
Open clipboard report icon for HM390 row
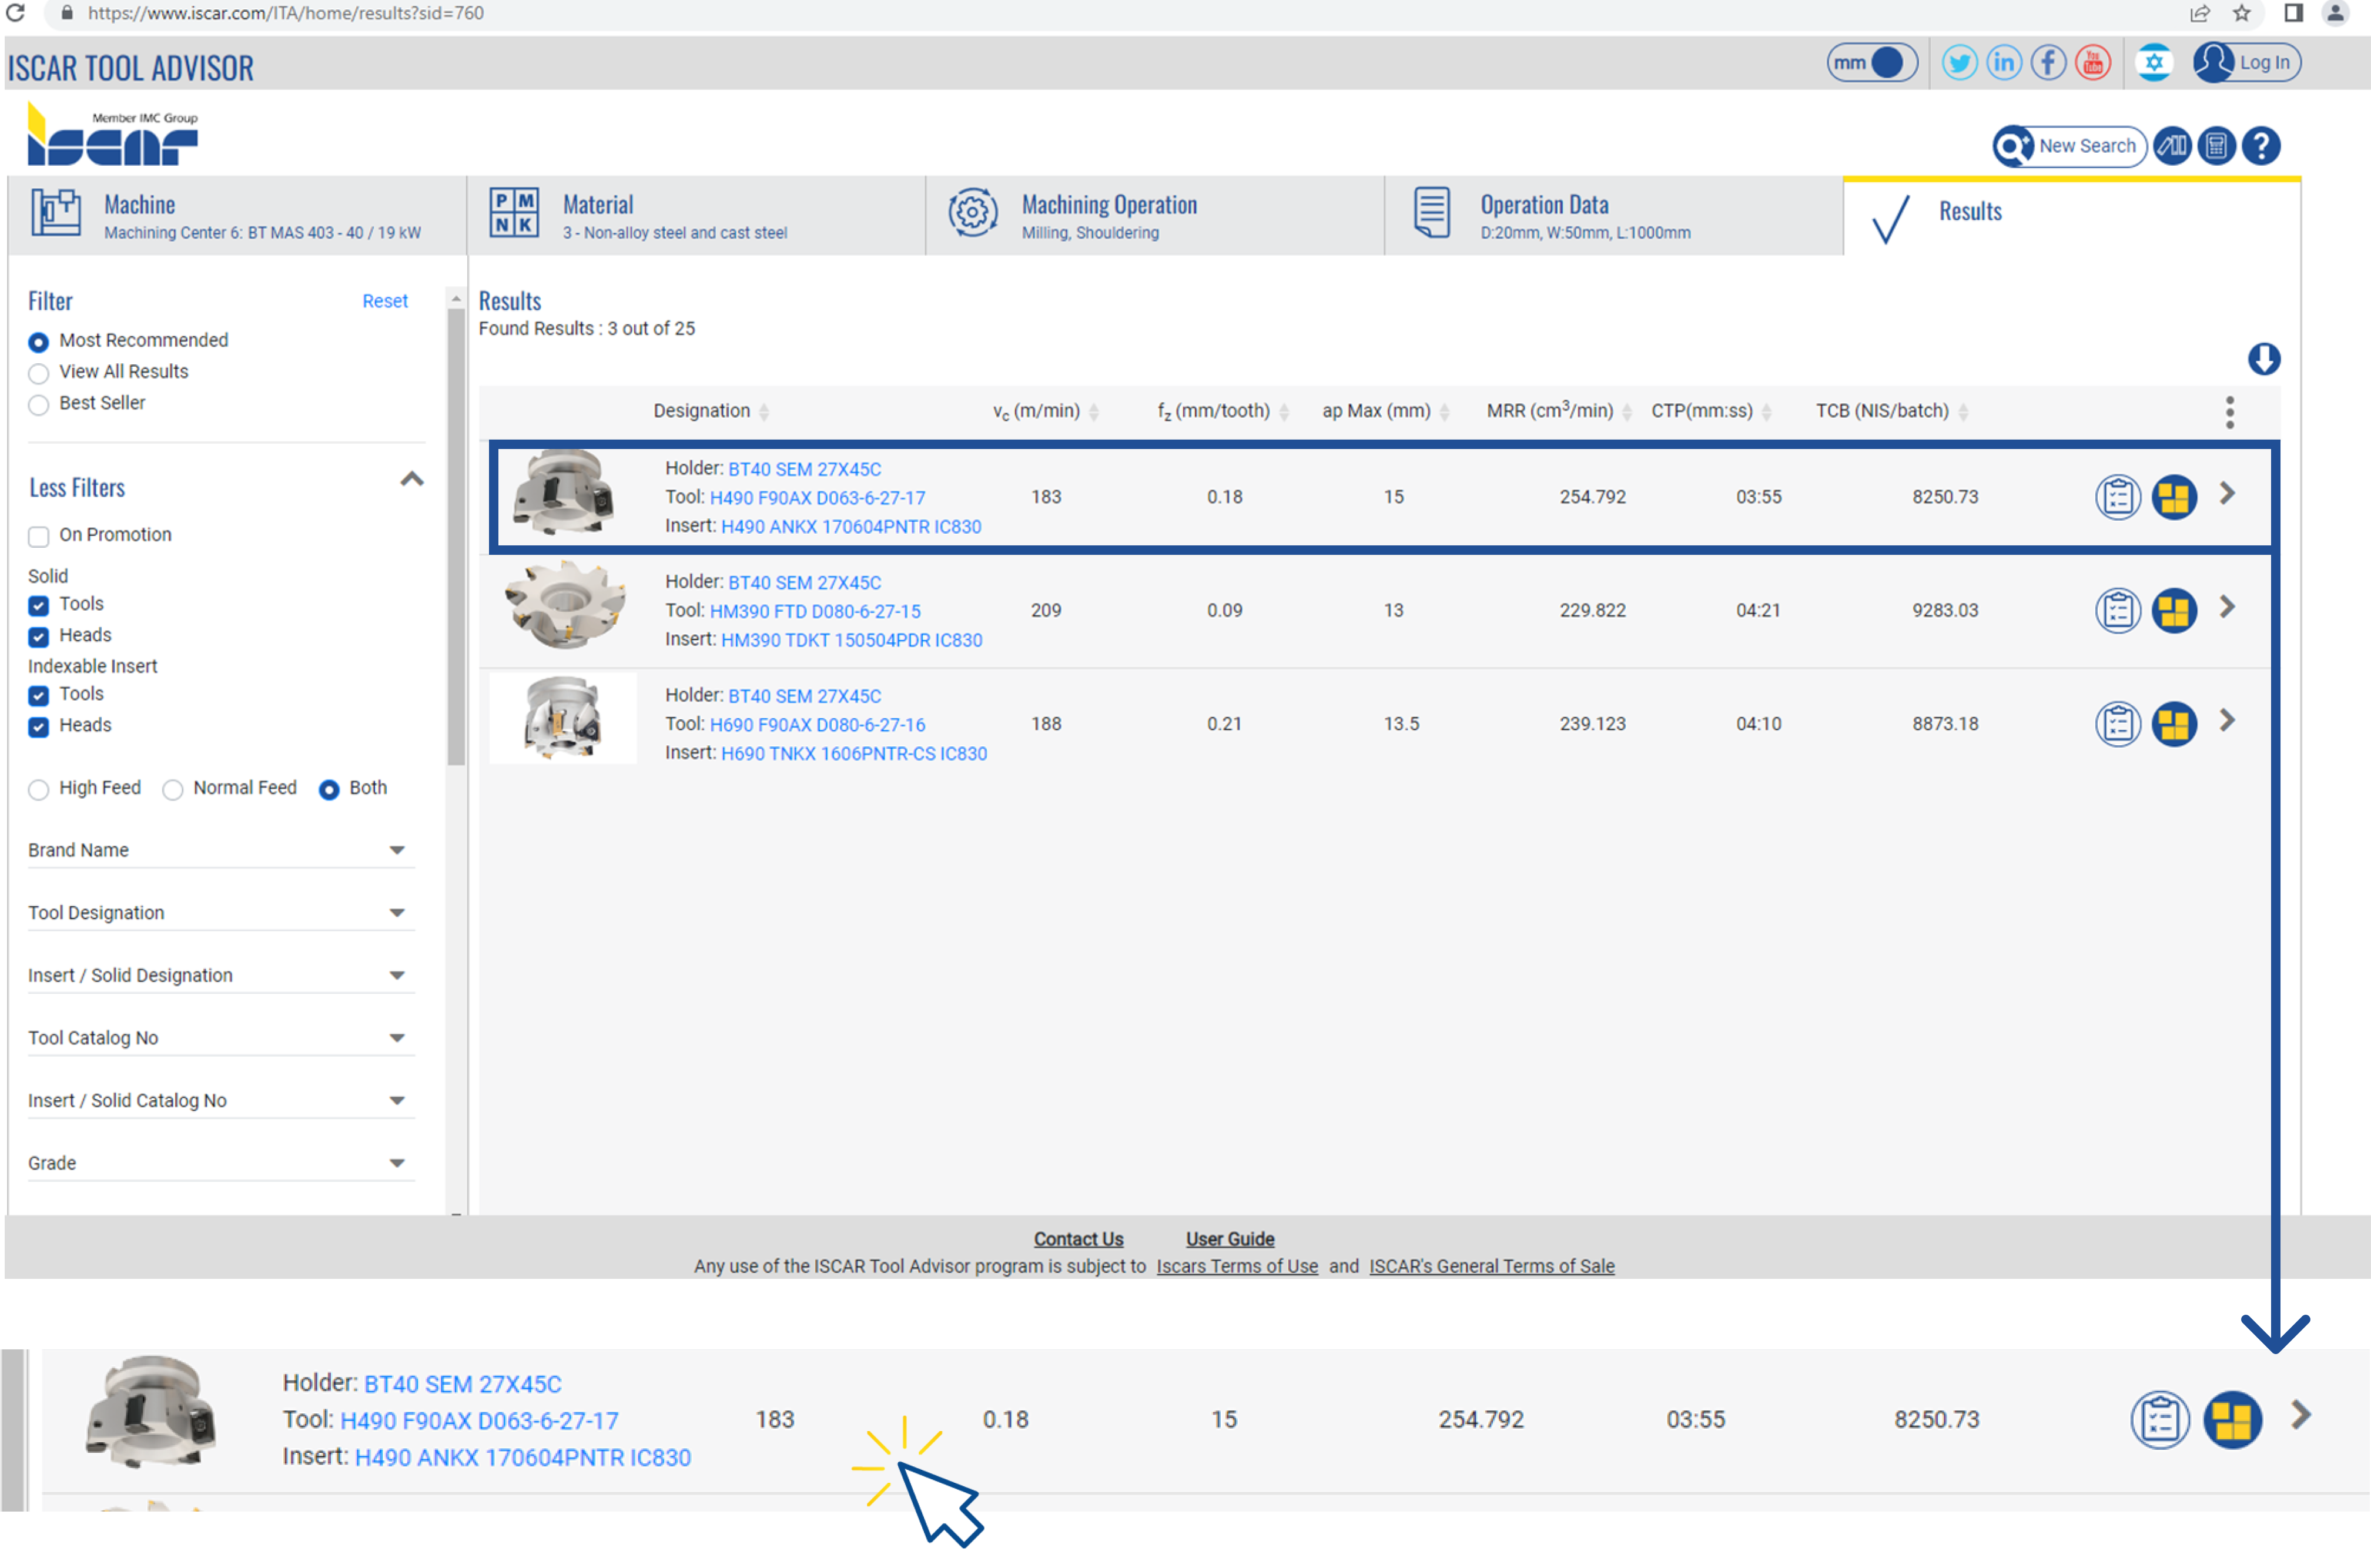point(2117,611)
